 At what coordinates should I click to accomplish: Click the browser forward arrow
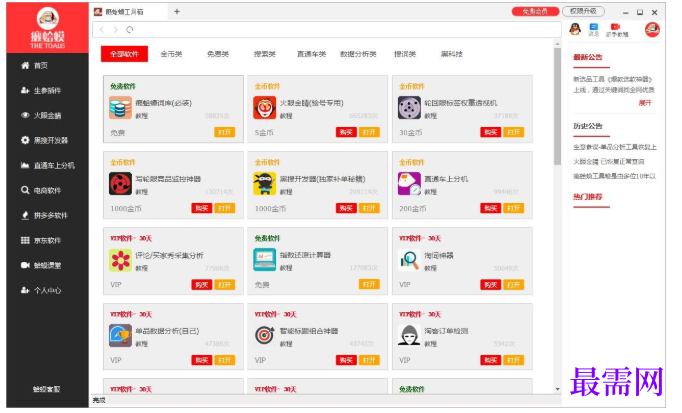click(115, 30)
